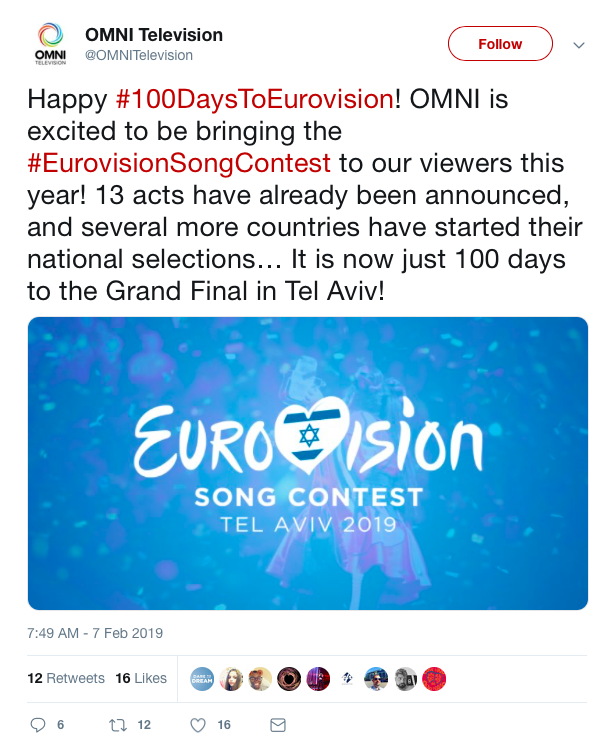Screen dimensions: 613x752
Task: Click the reply speech bubble icon
Action: pyautogui.click(x=39, y=725)
